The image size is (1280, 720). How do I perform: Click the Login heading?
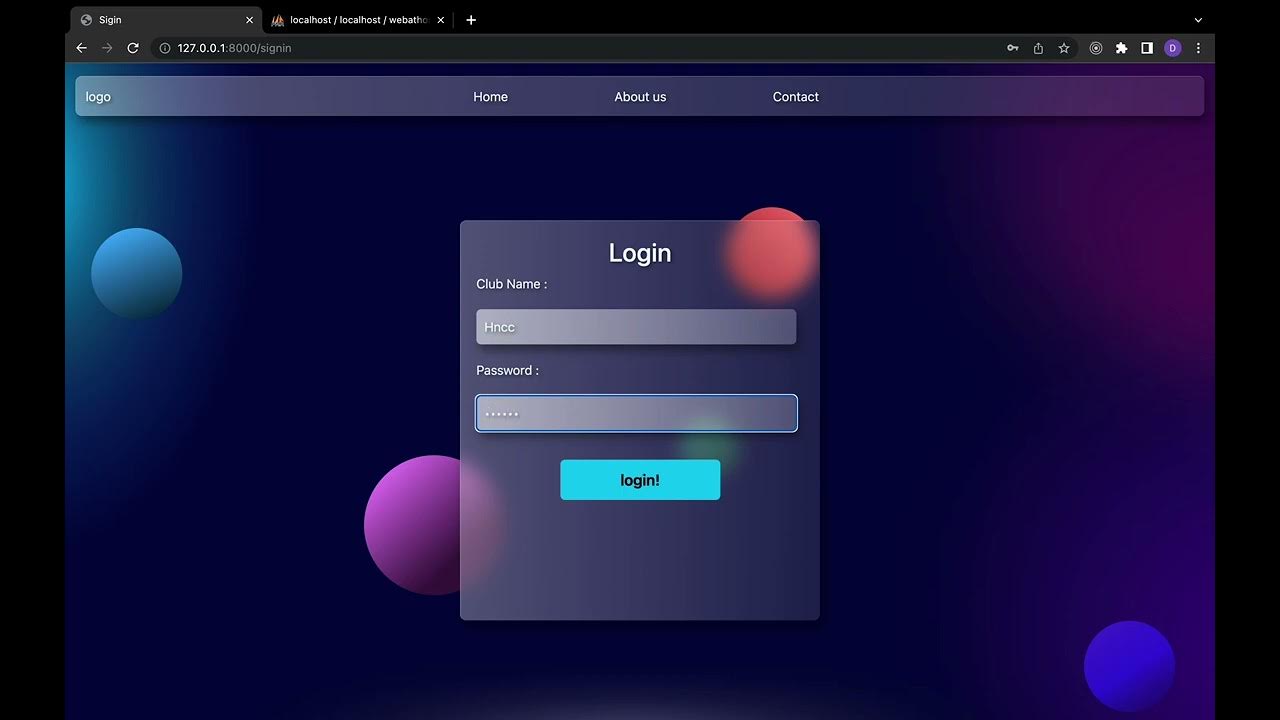pyautogui.click(x=640, y=253)
